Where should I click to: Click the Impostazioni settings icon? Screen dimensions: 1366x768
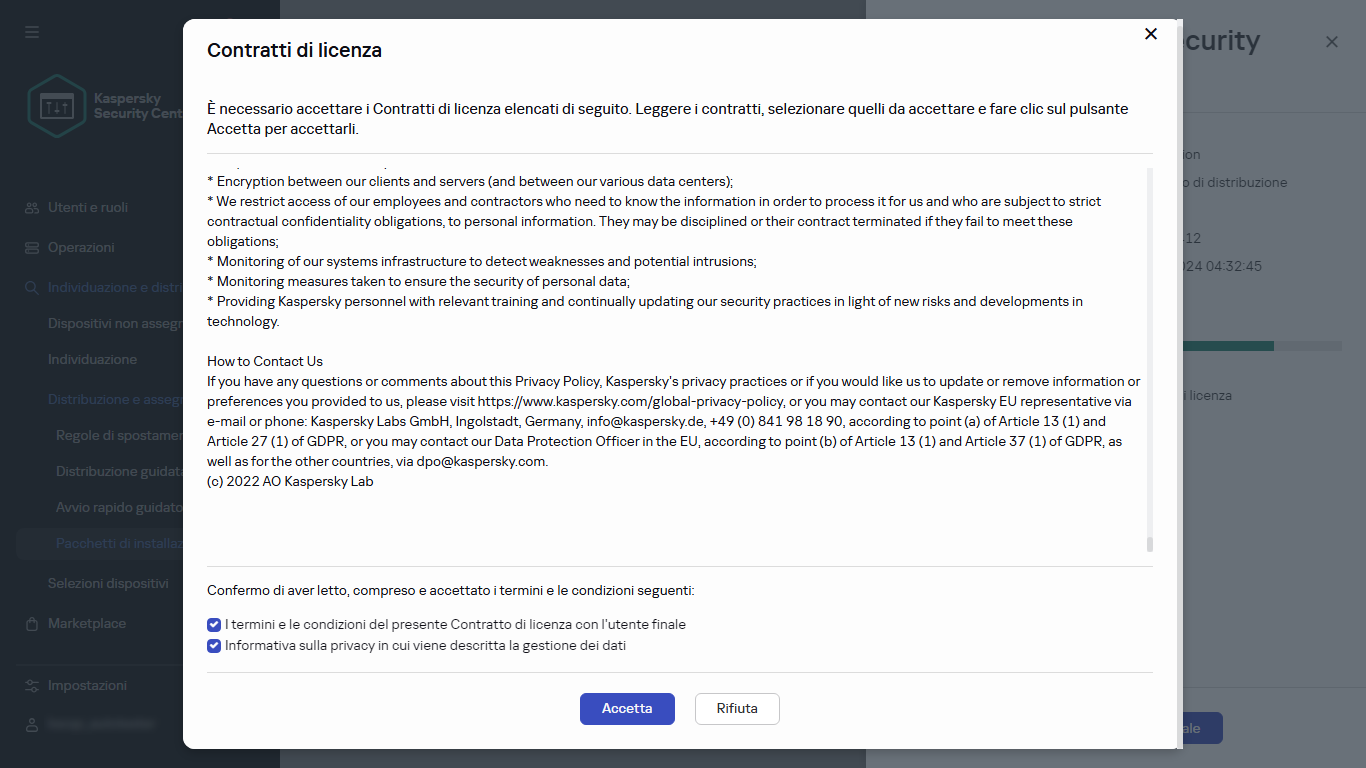[32, 686]
